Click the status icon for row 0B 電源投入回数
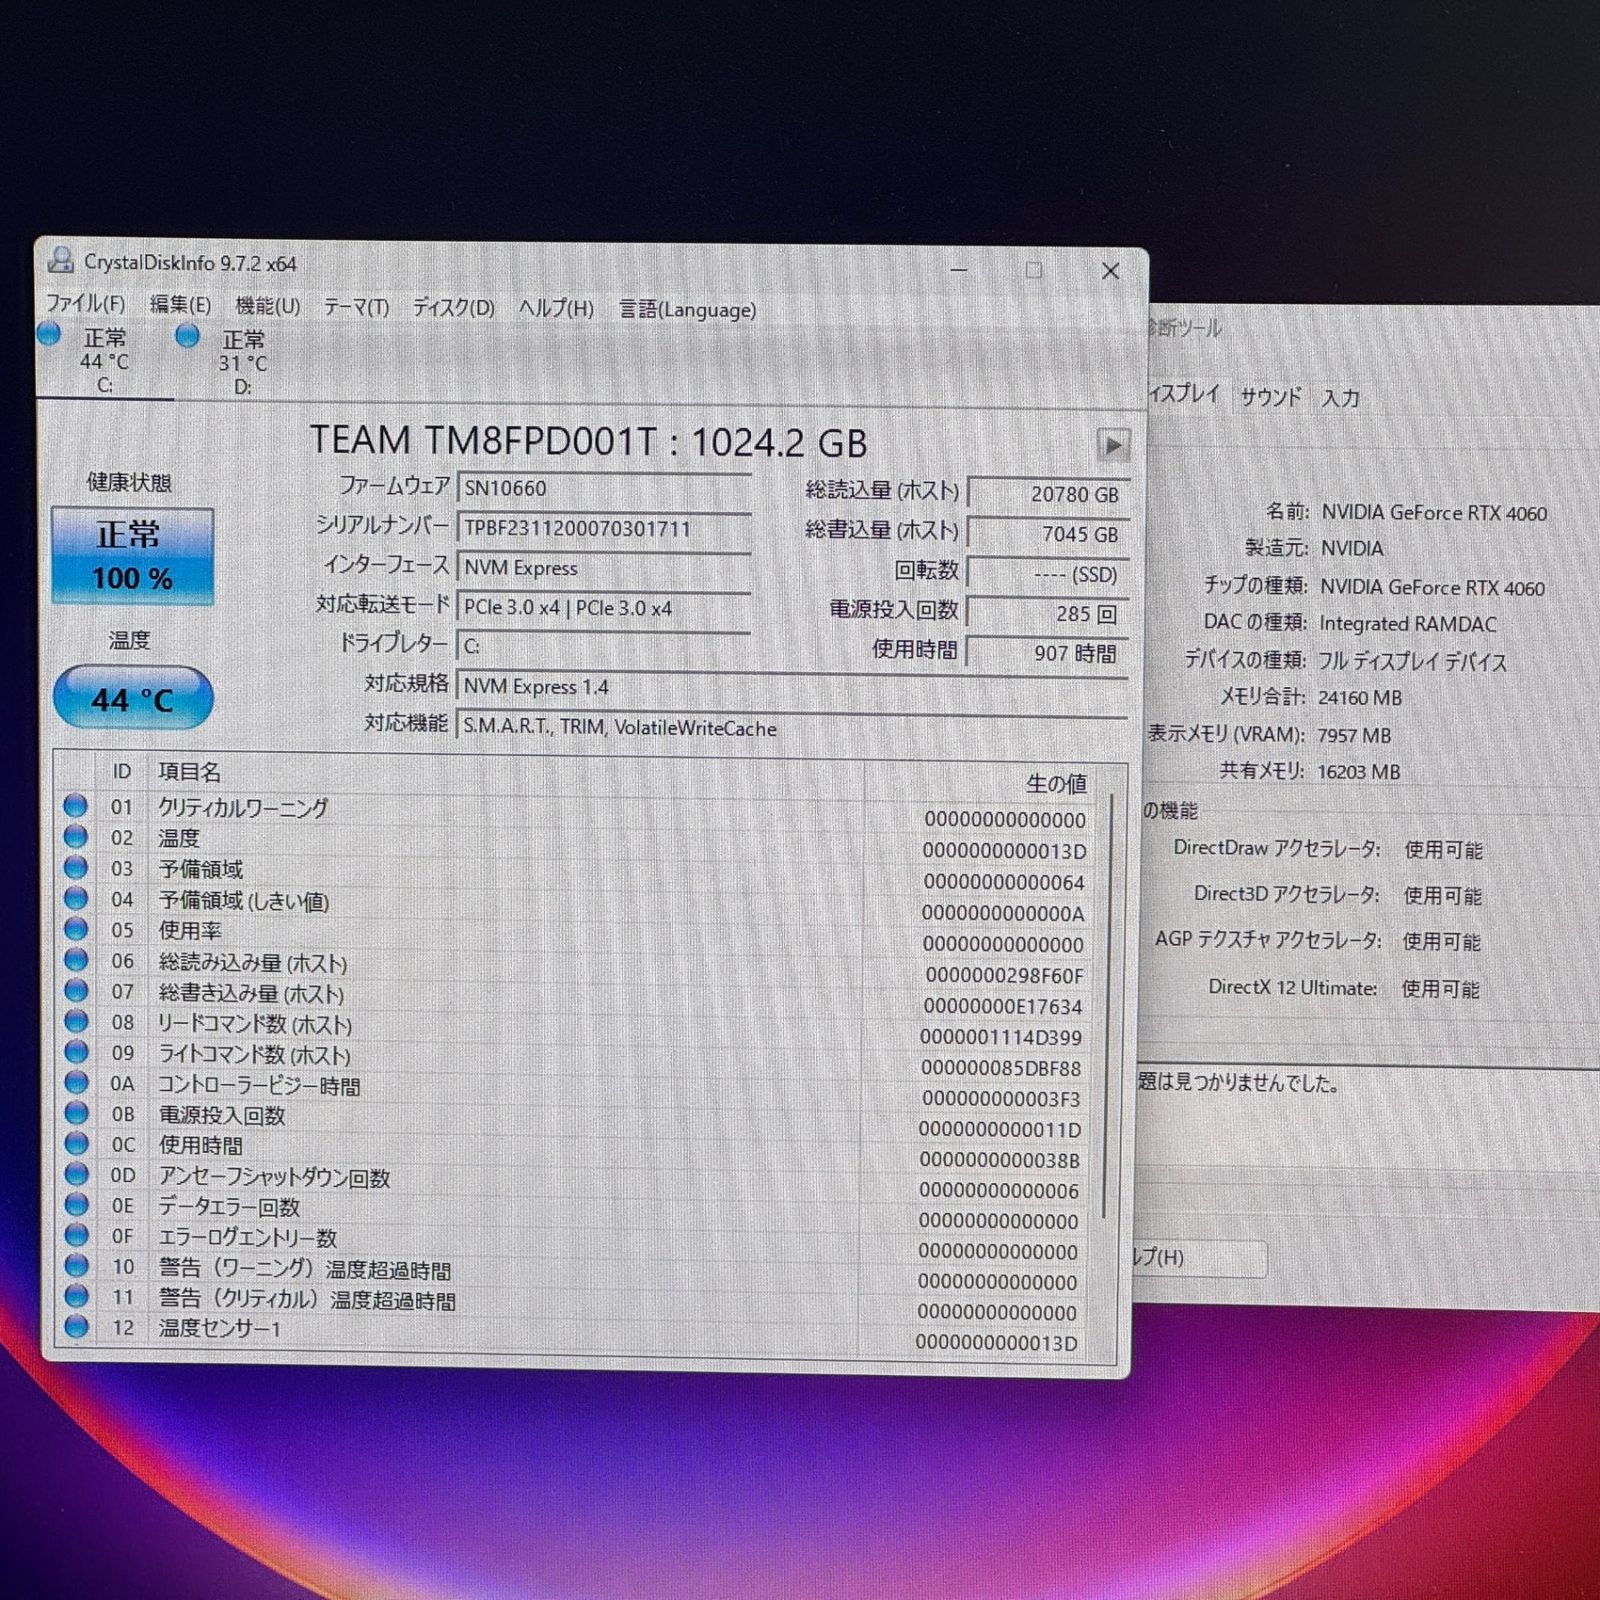 [x=76, y=1113]
